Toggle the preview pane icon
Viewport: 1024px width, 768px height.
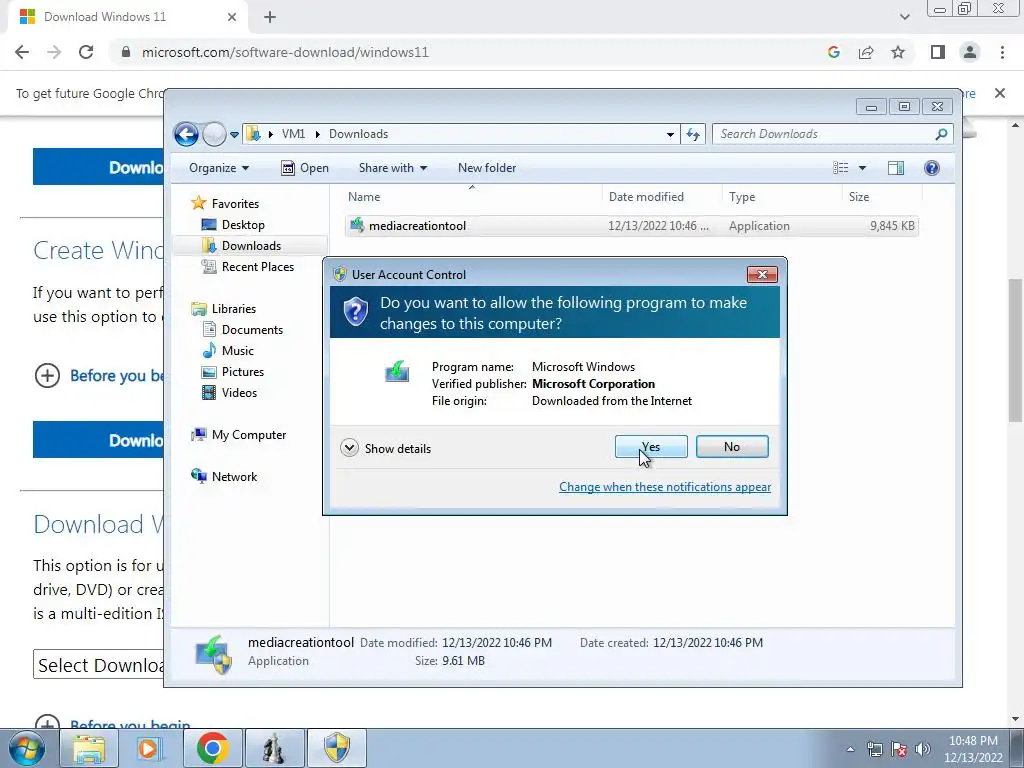(x=896, y=168)
